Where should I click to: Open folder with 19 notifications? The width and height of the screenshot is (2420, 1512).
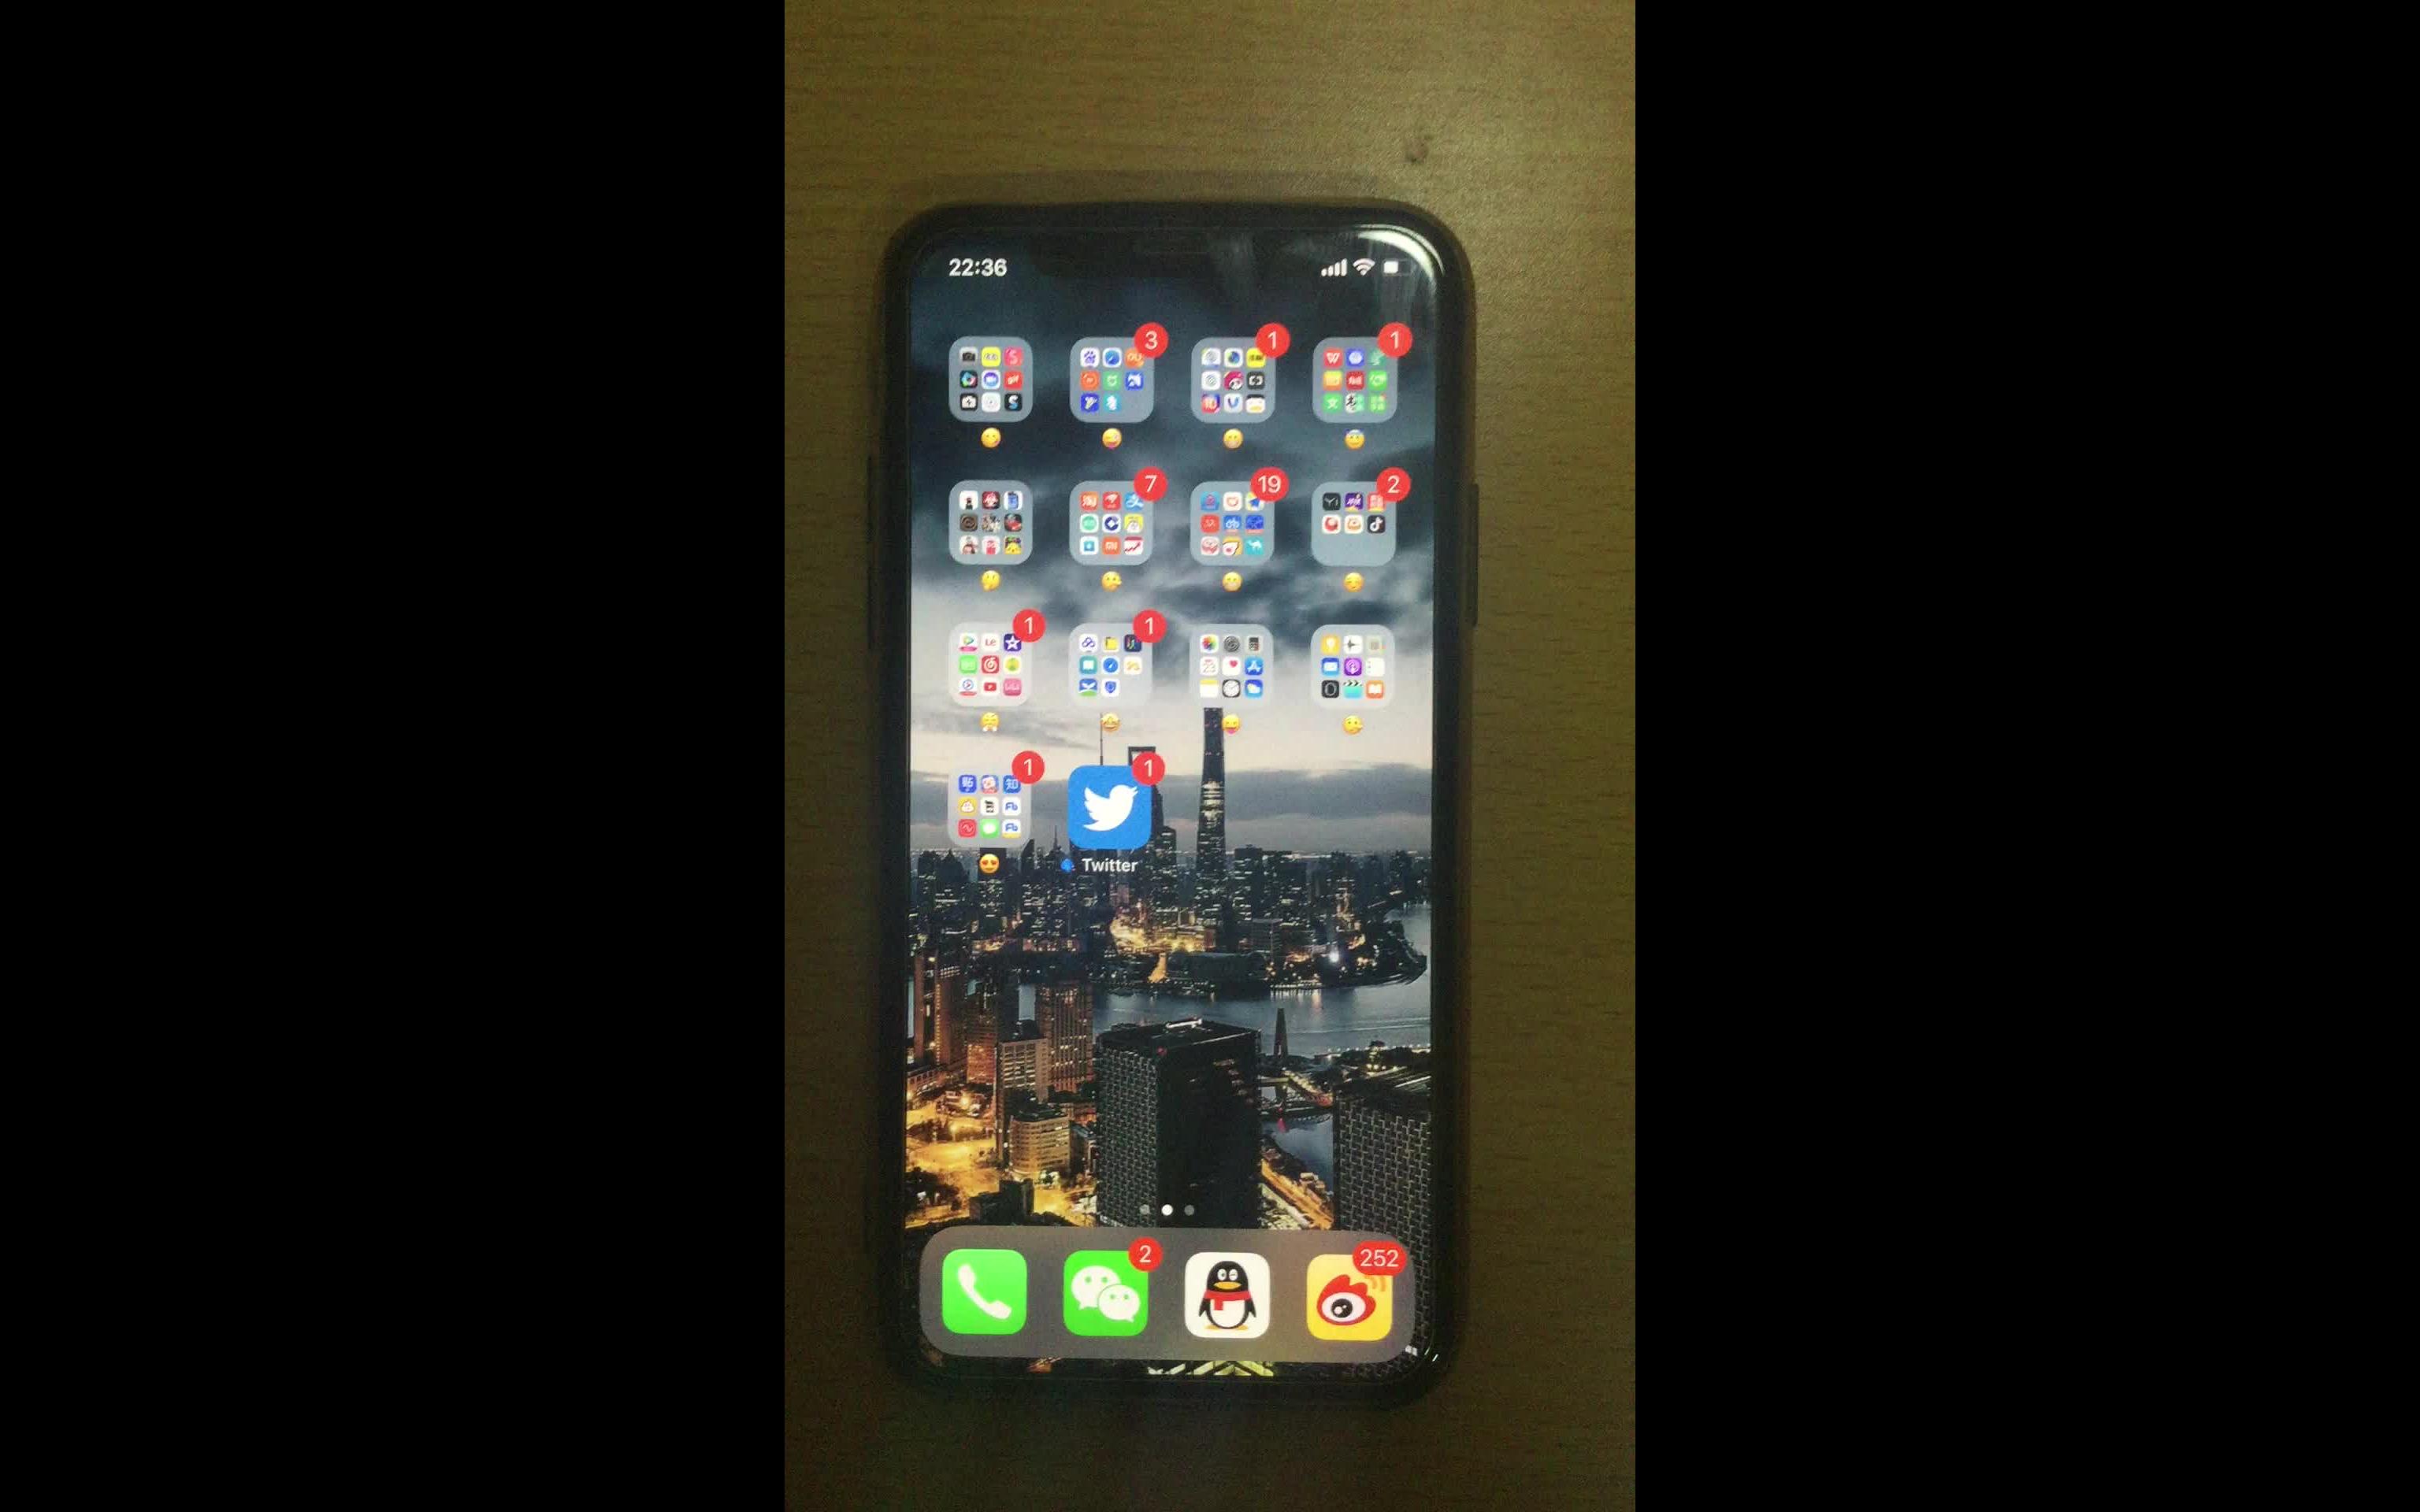pyautogui.click(x=1230, y=517)
